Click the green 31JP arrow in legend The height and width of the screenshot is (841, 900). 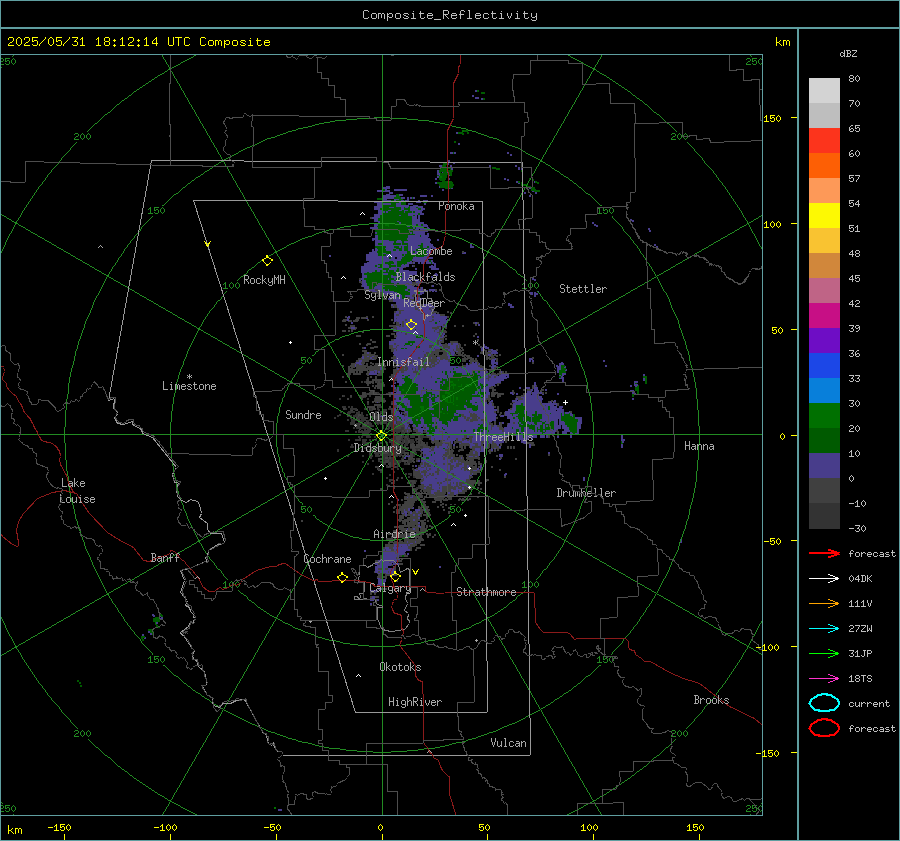pyautogui.click(x=824, y=653)
